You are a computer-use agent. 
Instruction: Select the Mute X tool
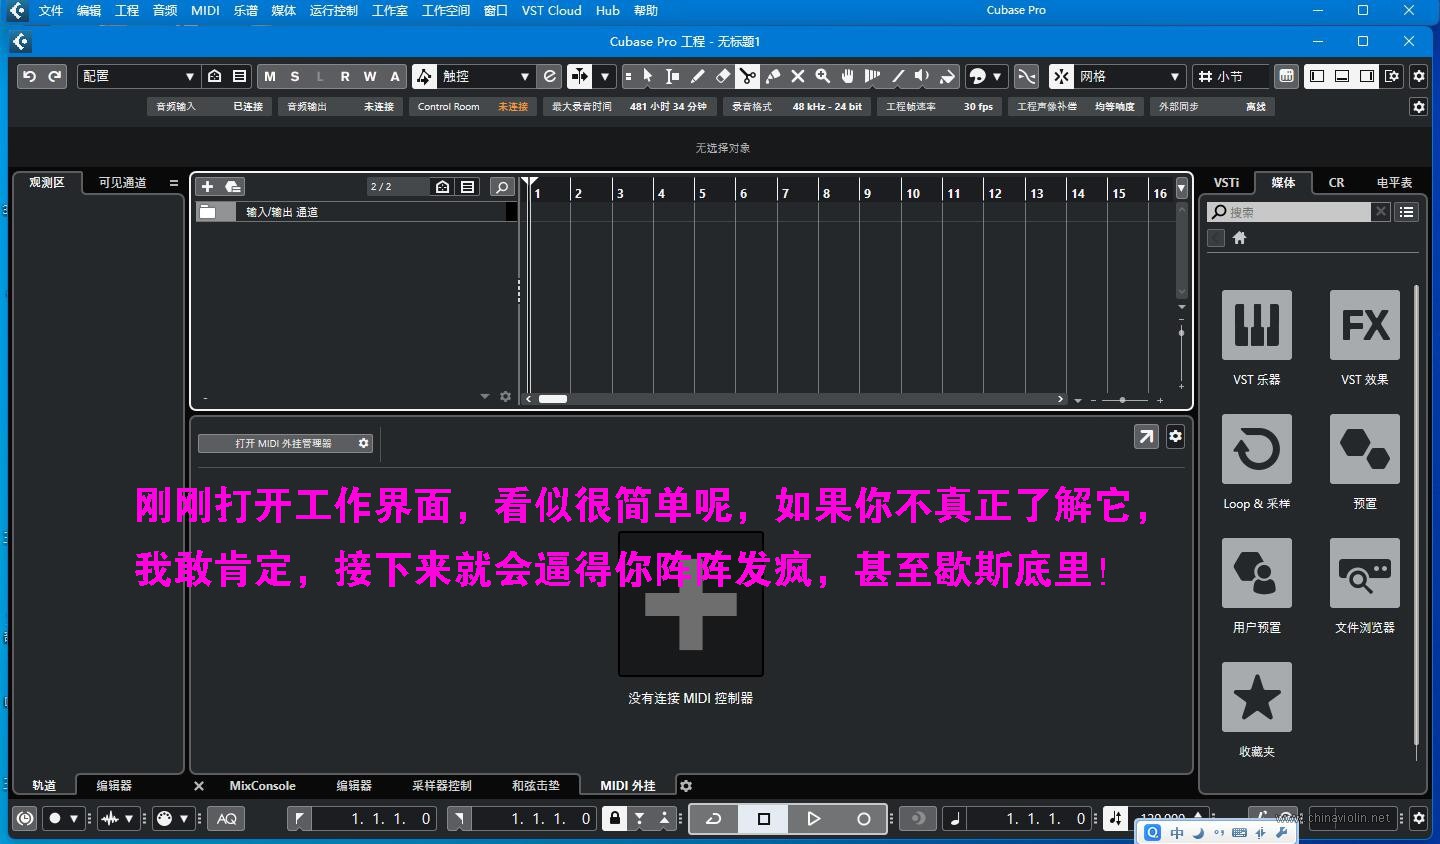(798, 76)
